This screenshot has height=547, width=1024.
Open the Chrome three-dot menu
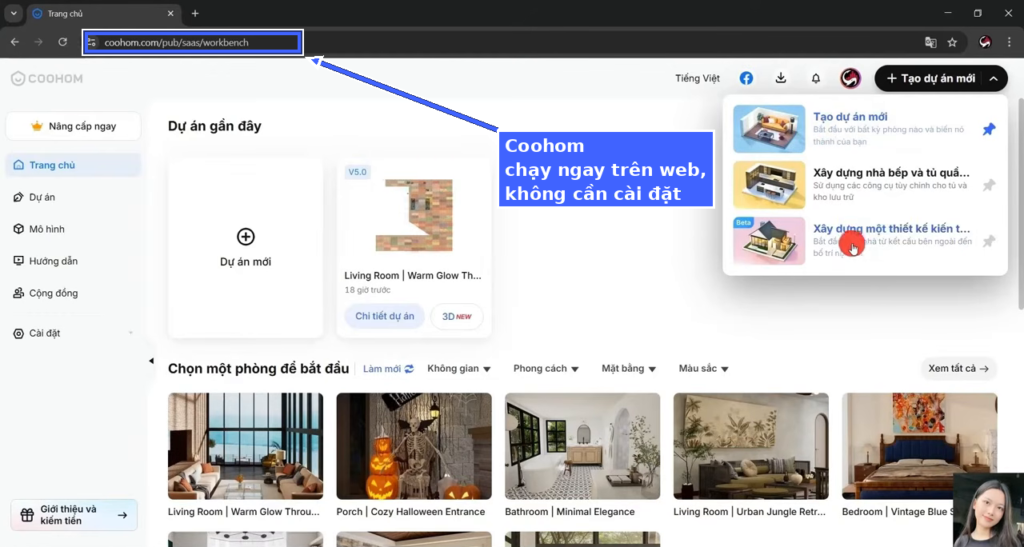1010,42
